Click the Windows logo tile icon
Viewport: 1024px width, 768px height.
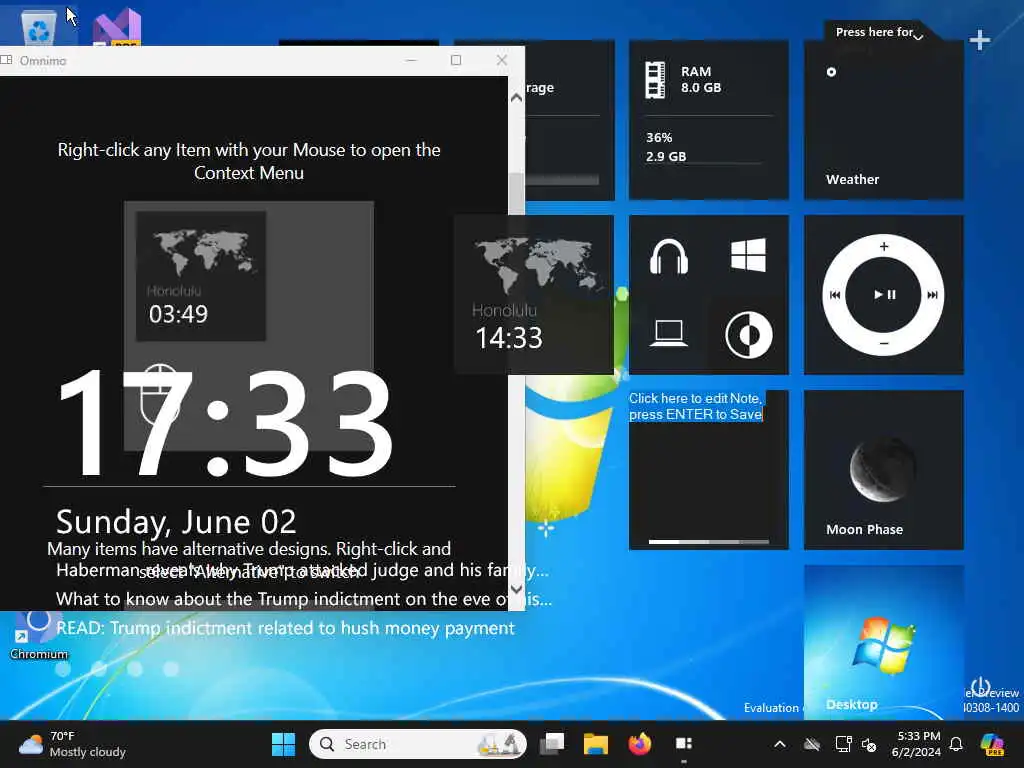click(x=748, y=255)
